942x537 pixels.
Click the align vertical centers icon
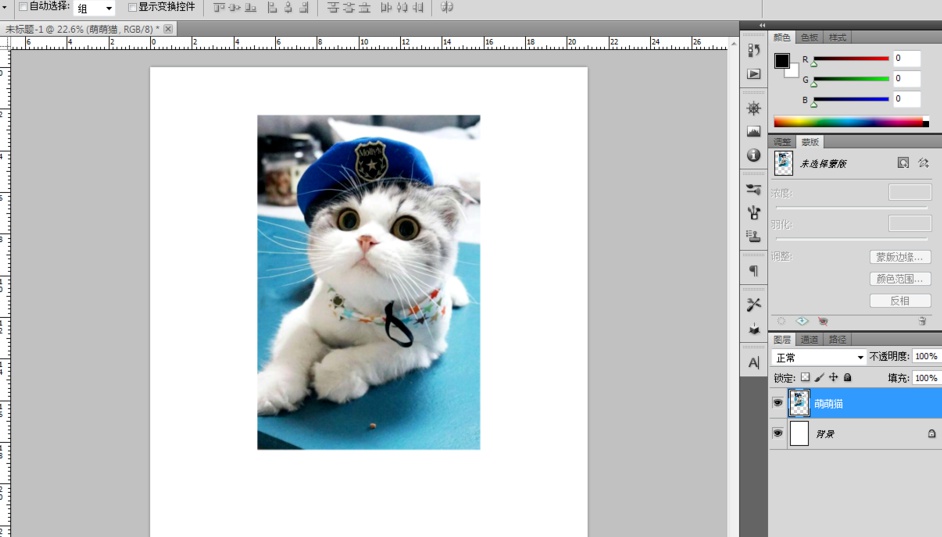pyautogui.click(x=235, y=7)
